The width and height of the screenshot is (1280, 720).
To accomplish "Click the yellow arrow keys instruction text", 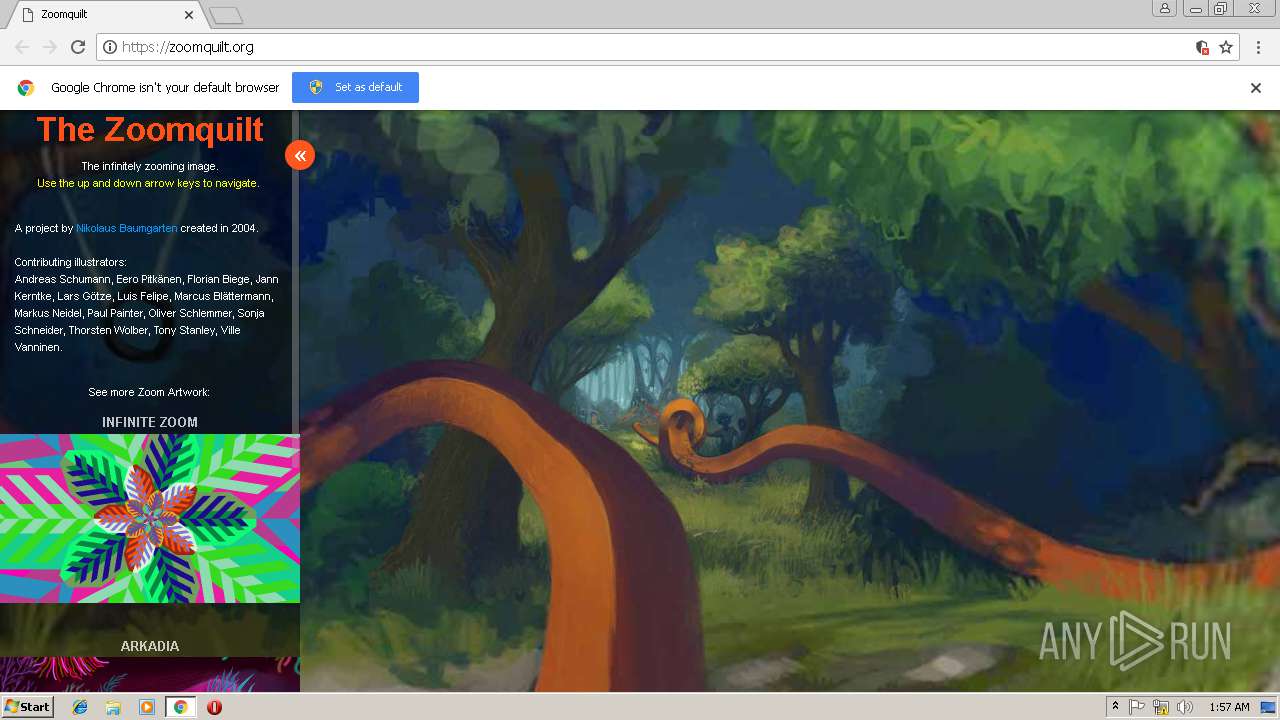I will tap(148, 183).
